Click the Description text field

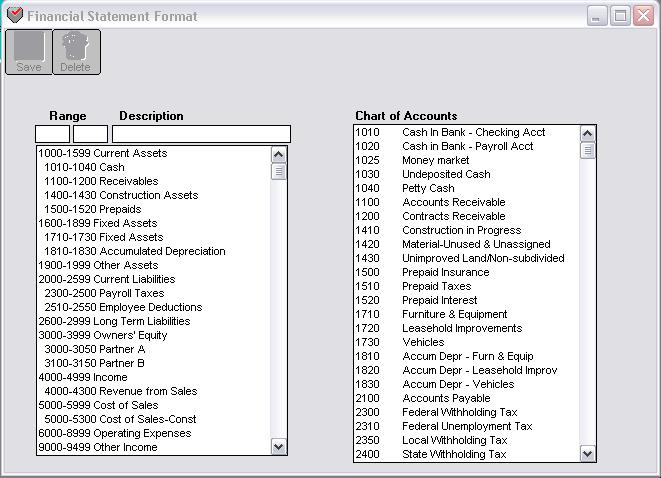click(x=201, y=134)
